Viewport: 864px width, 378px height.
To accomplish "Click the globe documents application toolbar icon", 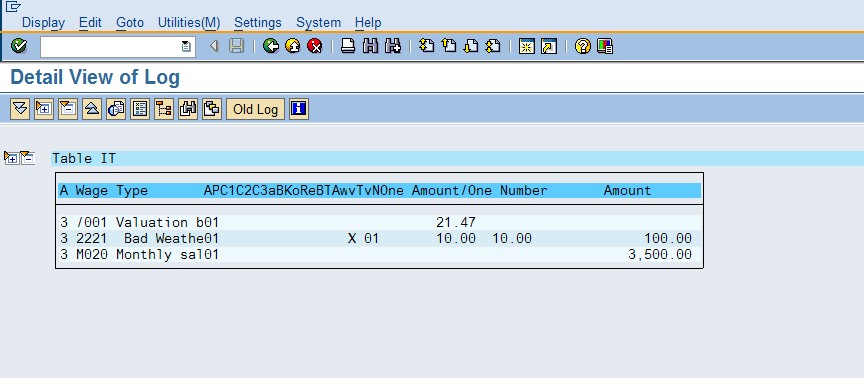I will click(x=116, y=109).
